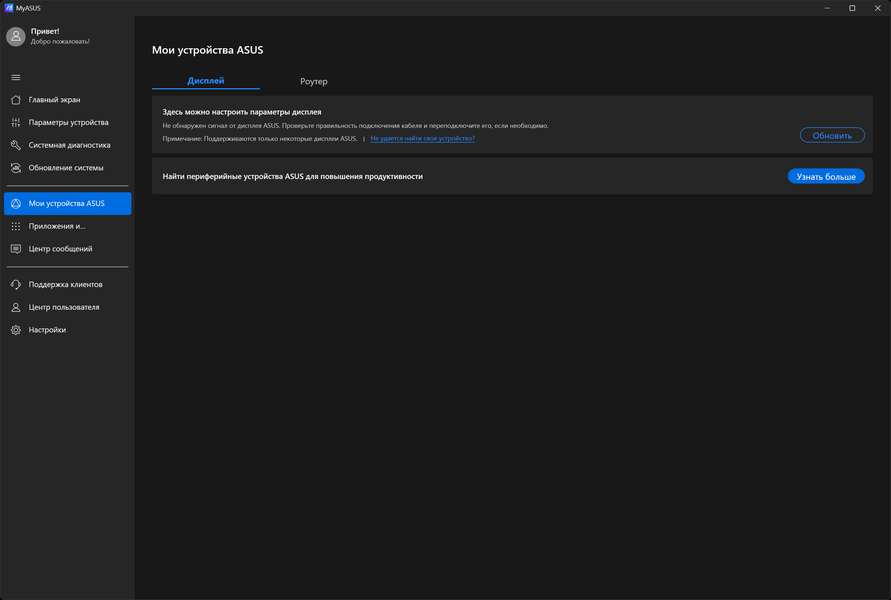Click the Узнать больше button
891x600 pixels.
click(x=826, y=176)
